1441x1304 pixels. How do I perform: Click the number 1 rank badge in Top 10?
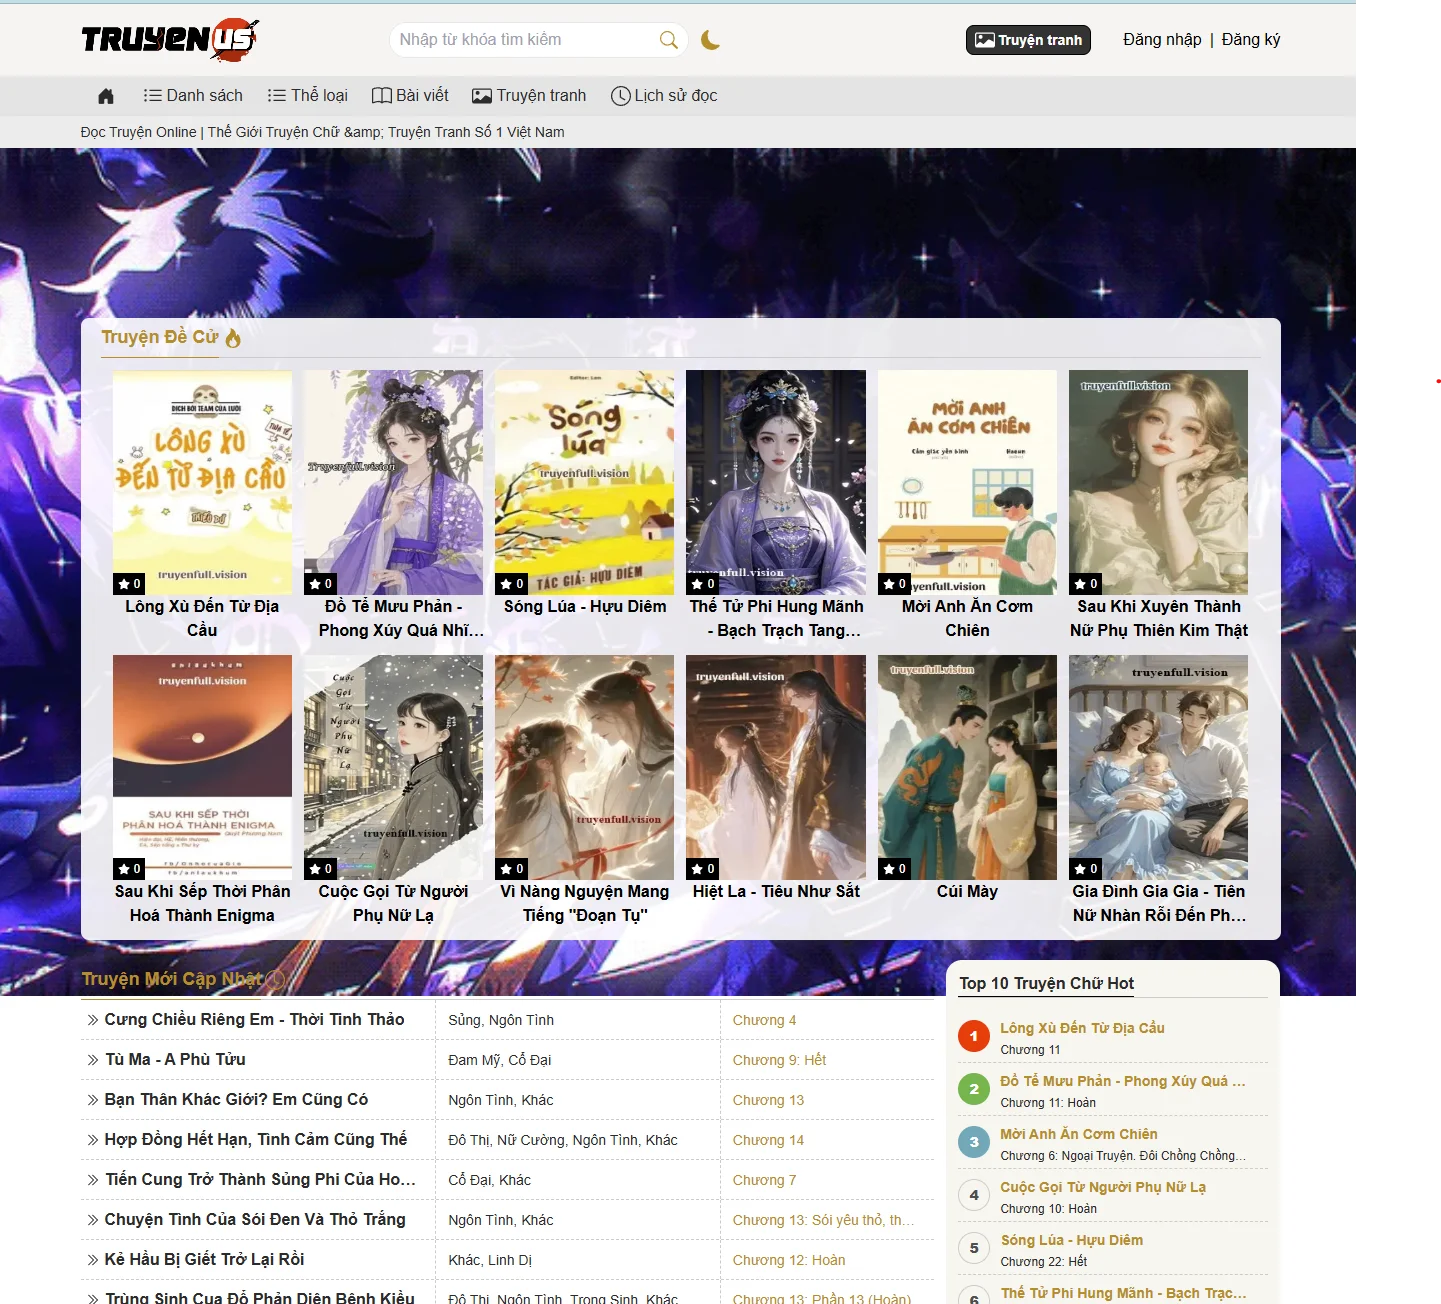click(x=974, y=1036)
